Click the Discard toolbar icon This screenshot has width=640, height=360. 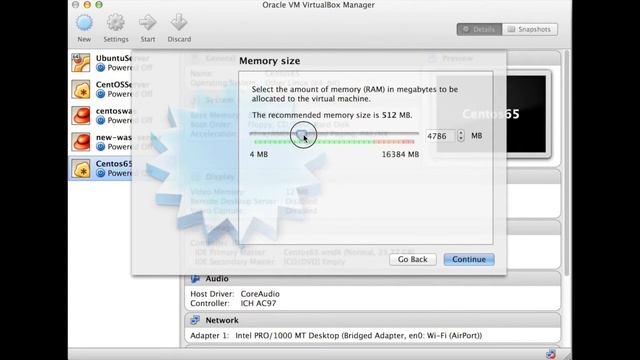(179, 22)
